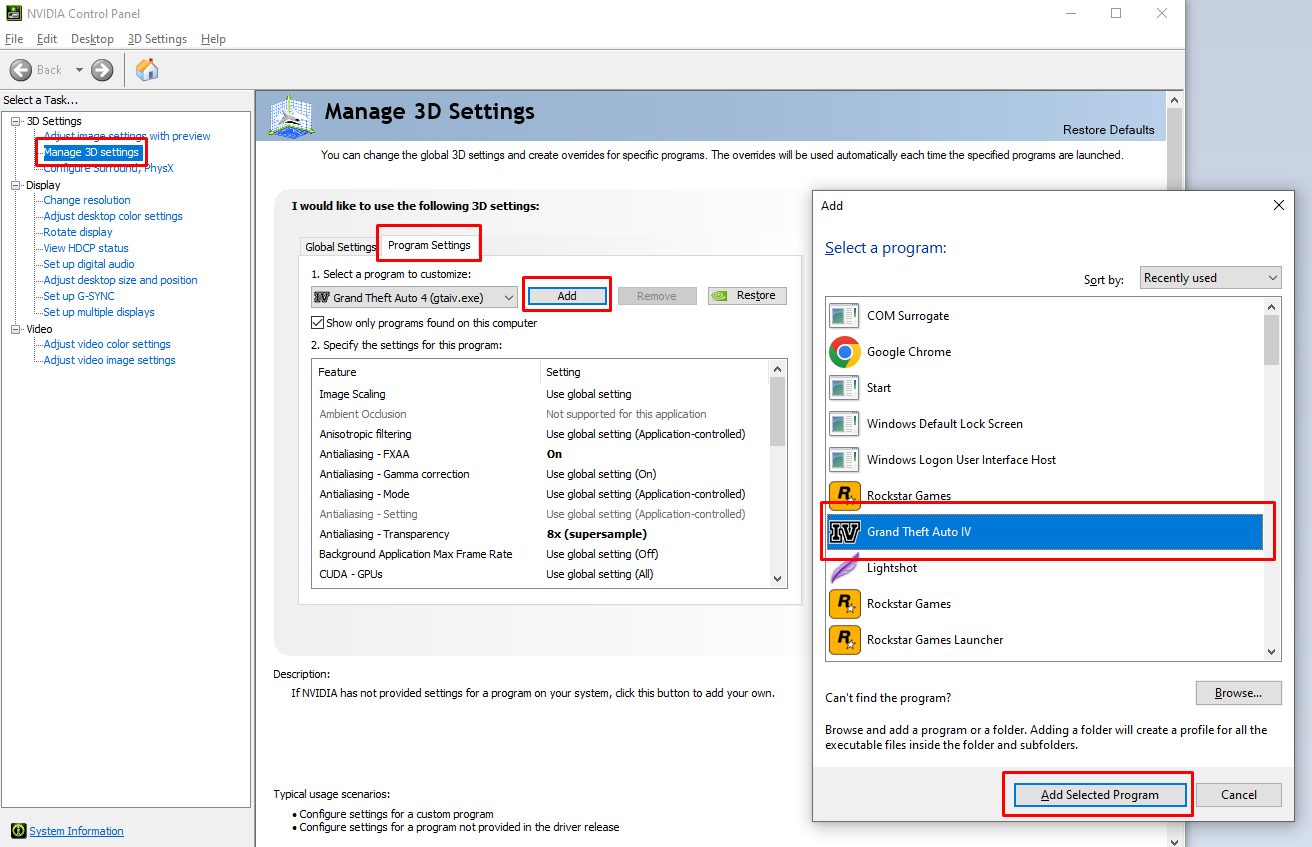Confirm with Add Selected Program button
Image resolution: width=1312 pixels, height=847 pixels.
(x=1100, y=795)
